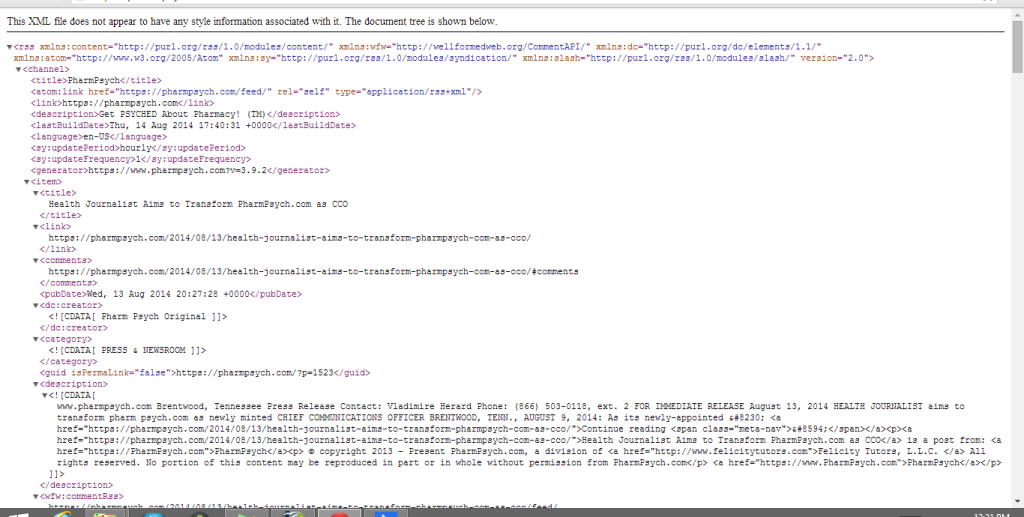Collapse the CDATA block triangle inside description
This screenshot has width=1024, height=517.
44,396
